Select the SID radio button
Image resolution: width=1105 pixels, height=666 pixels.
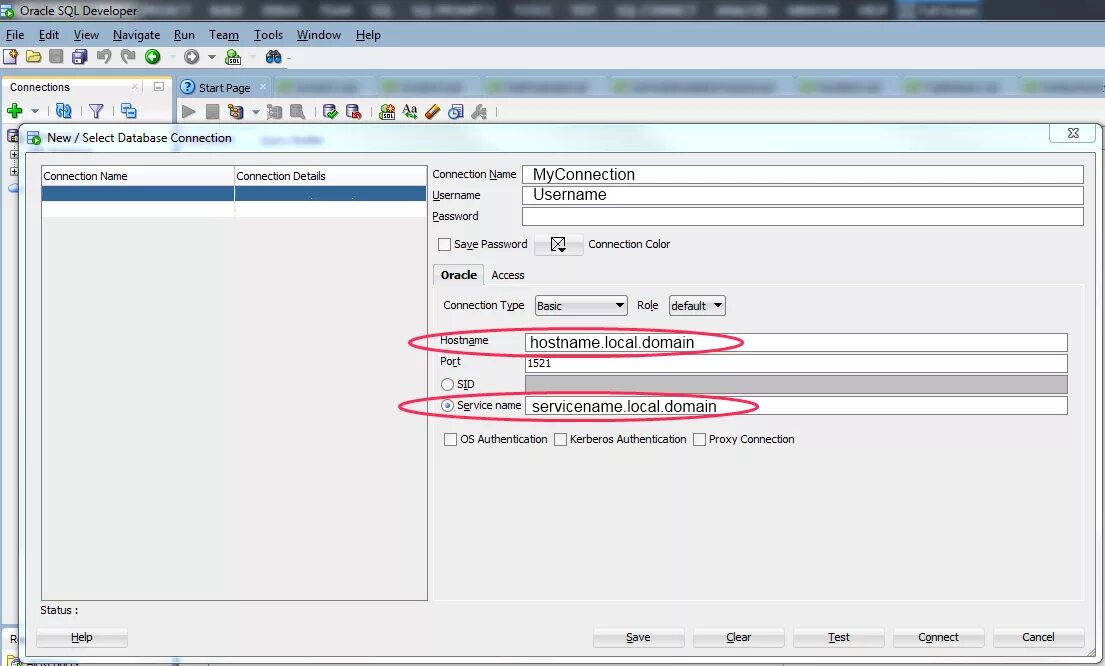tap(447, 384)
